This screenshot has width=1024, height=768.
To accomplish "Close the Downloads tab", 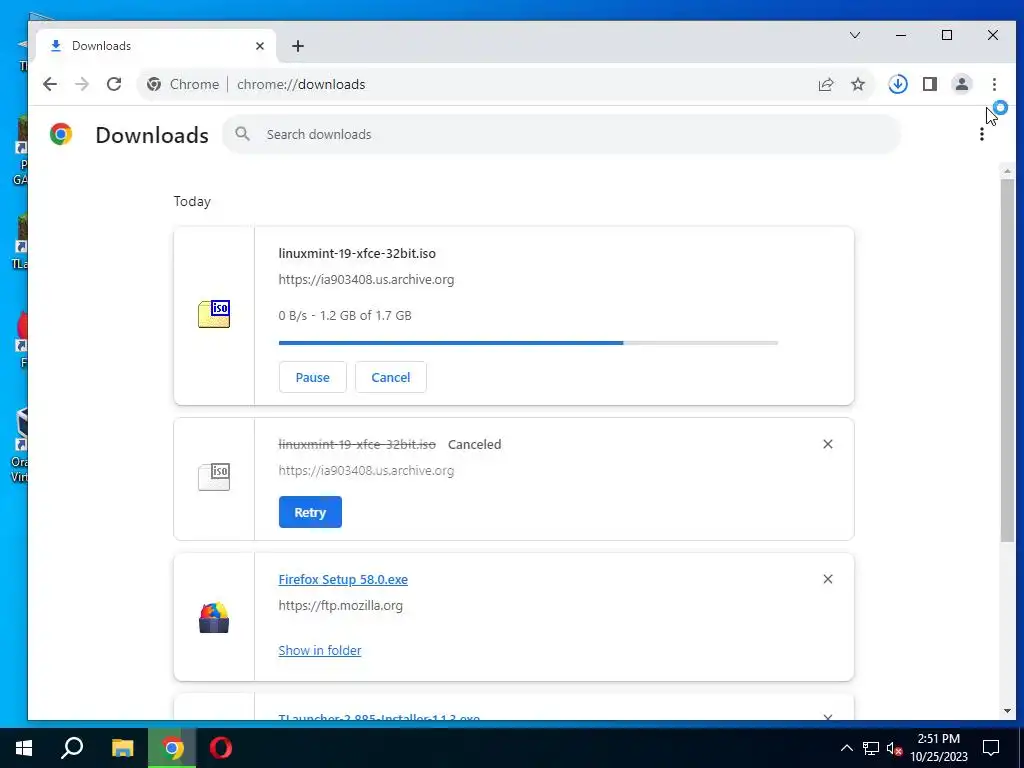I will click(260, 46).
